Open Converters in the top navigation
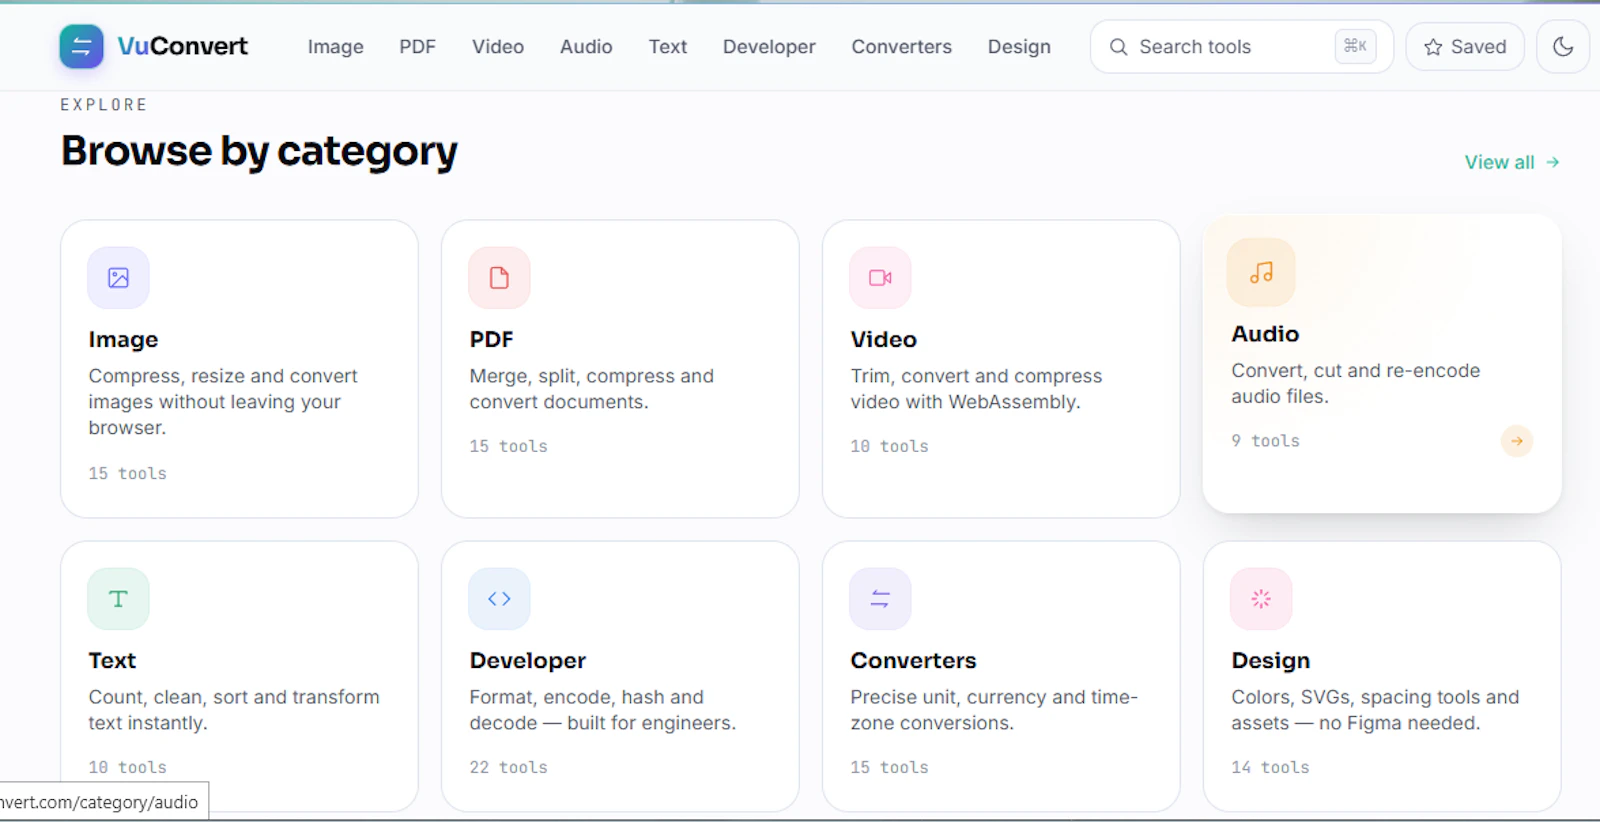 [901, 47]
